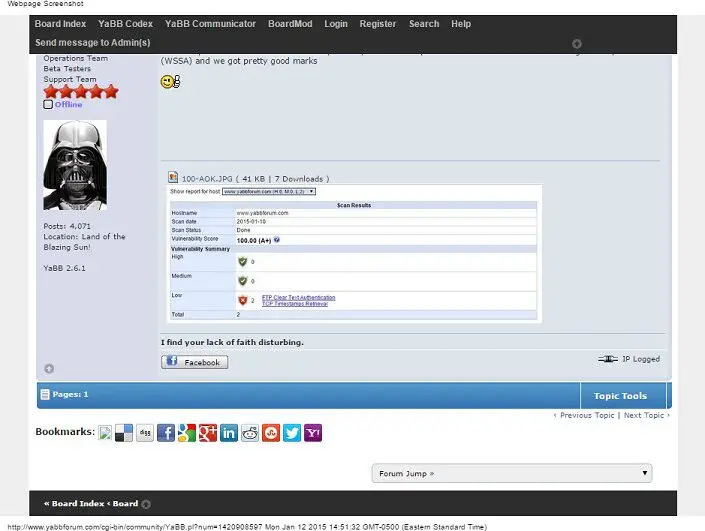Click the thumbs-up smiley
Screen dimensions: 705x531
pyautogui.click(x=170, y=81)
